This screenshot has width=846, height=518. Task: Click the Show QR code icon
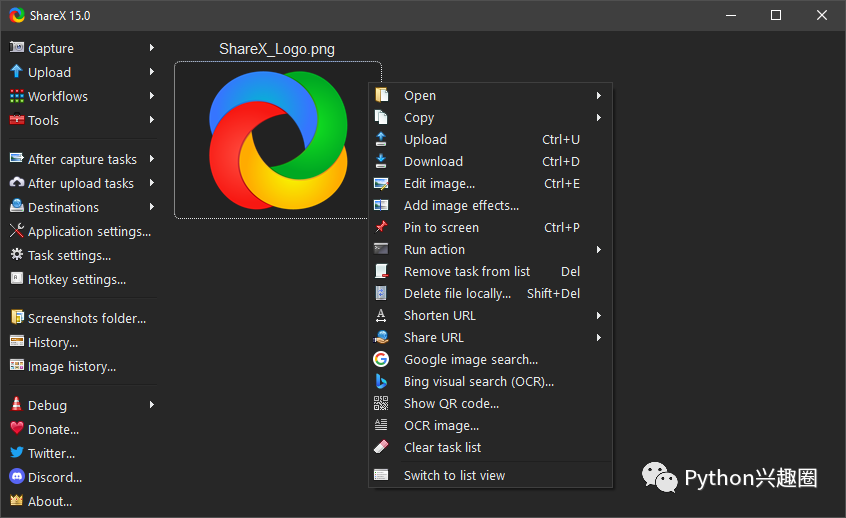[381, 403]
